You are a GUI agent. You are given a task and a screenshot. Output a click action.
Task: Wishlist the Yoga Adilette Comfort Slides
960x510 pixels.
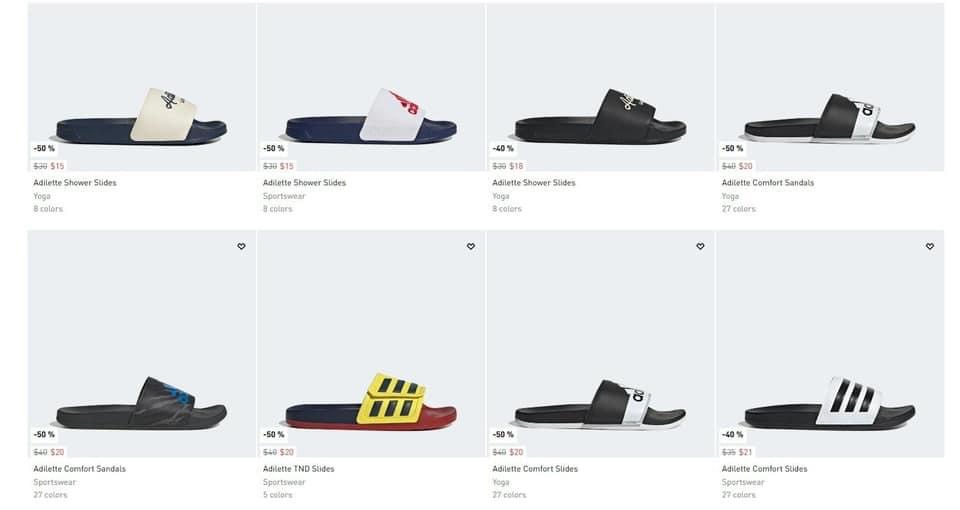pyautogui.click(x=700, y=246)
